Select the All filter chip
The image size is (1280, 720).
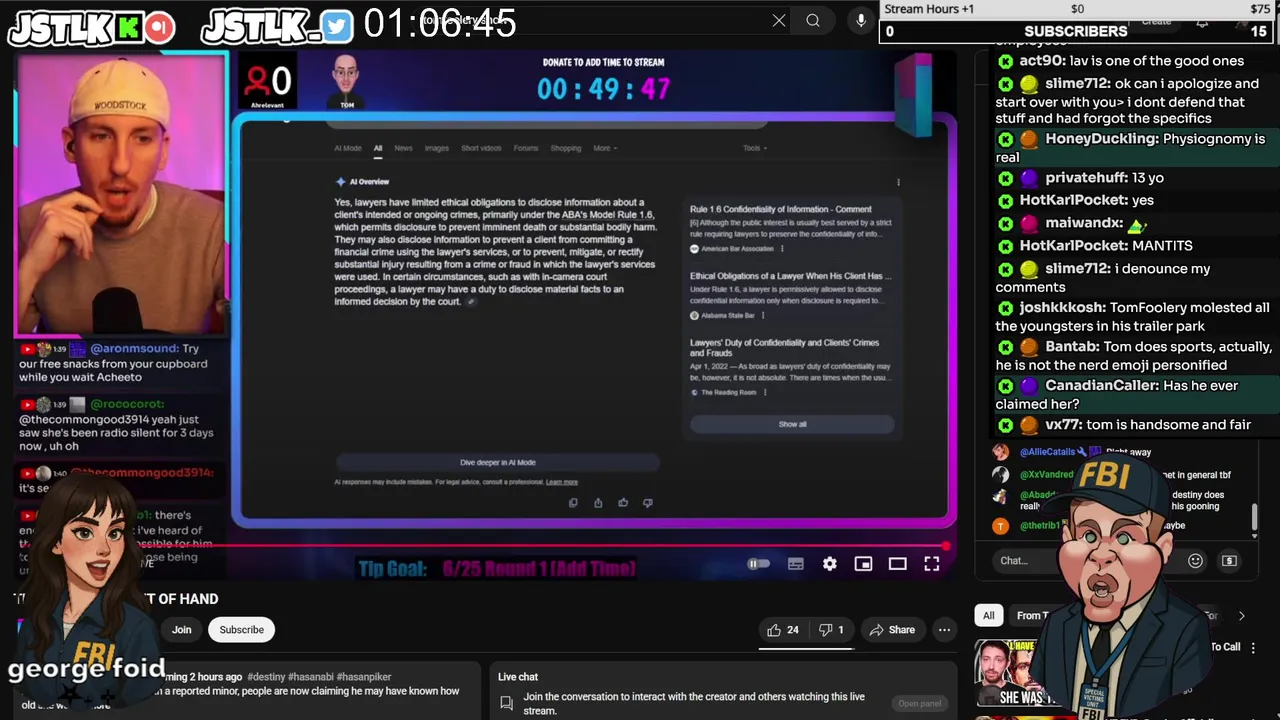point(989,616)
